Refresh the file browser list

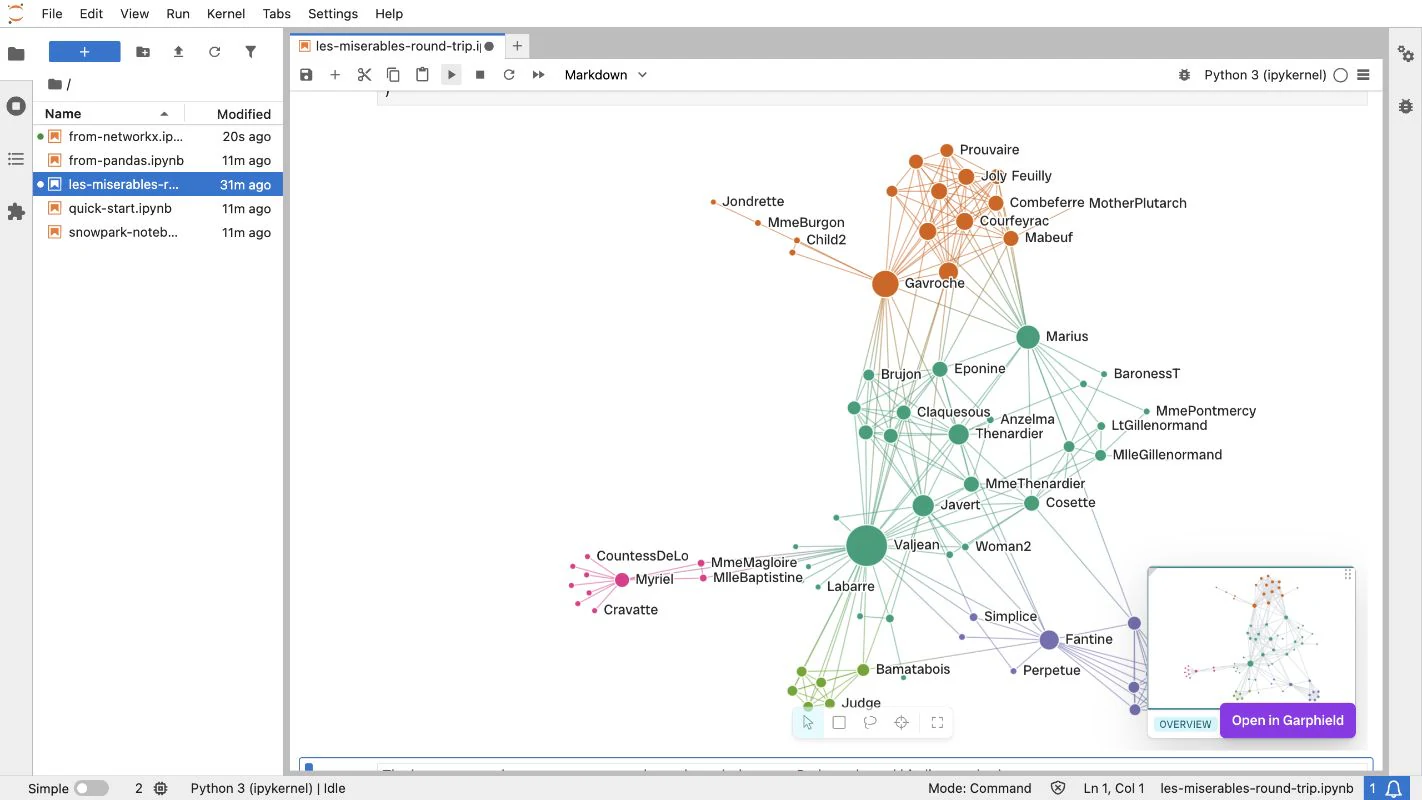[214, 52]
